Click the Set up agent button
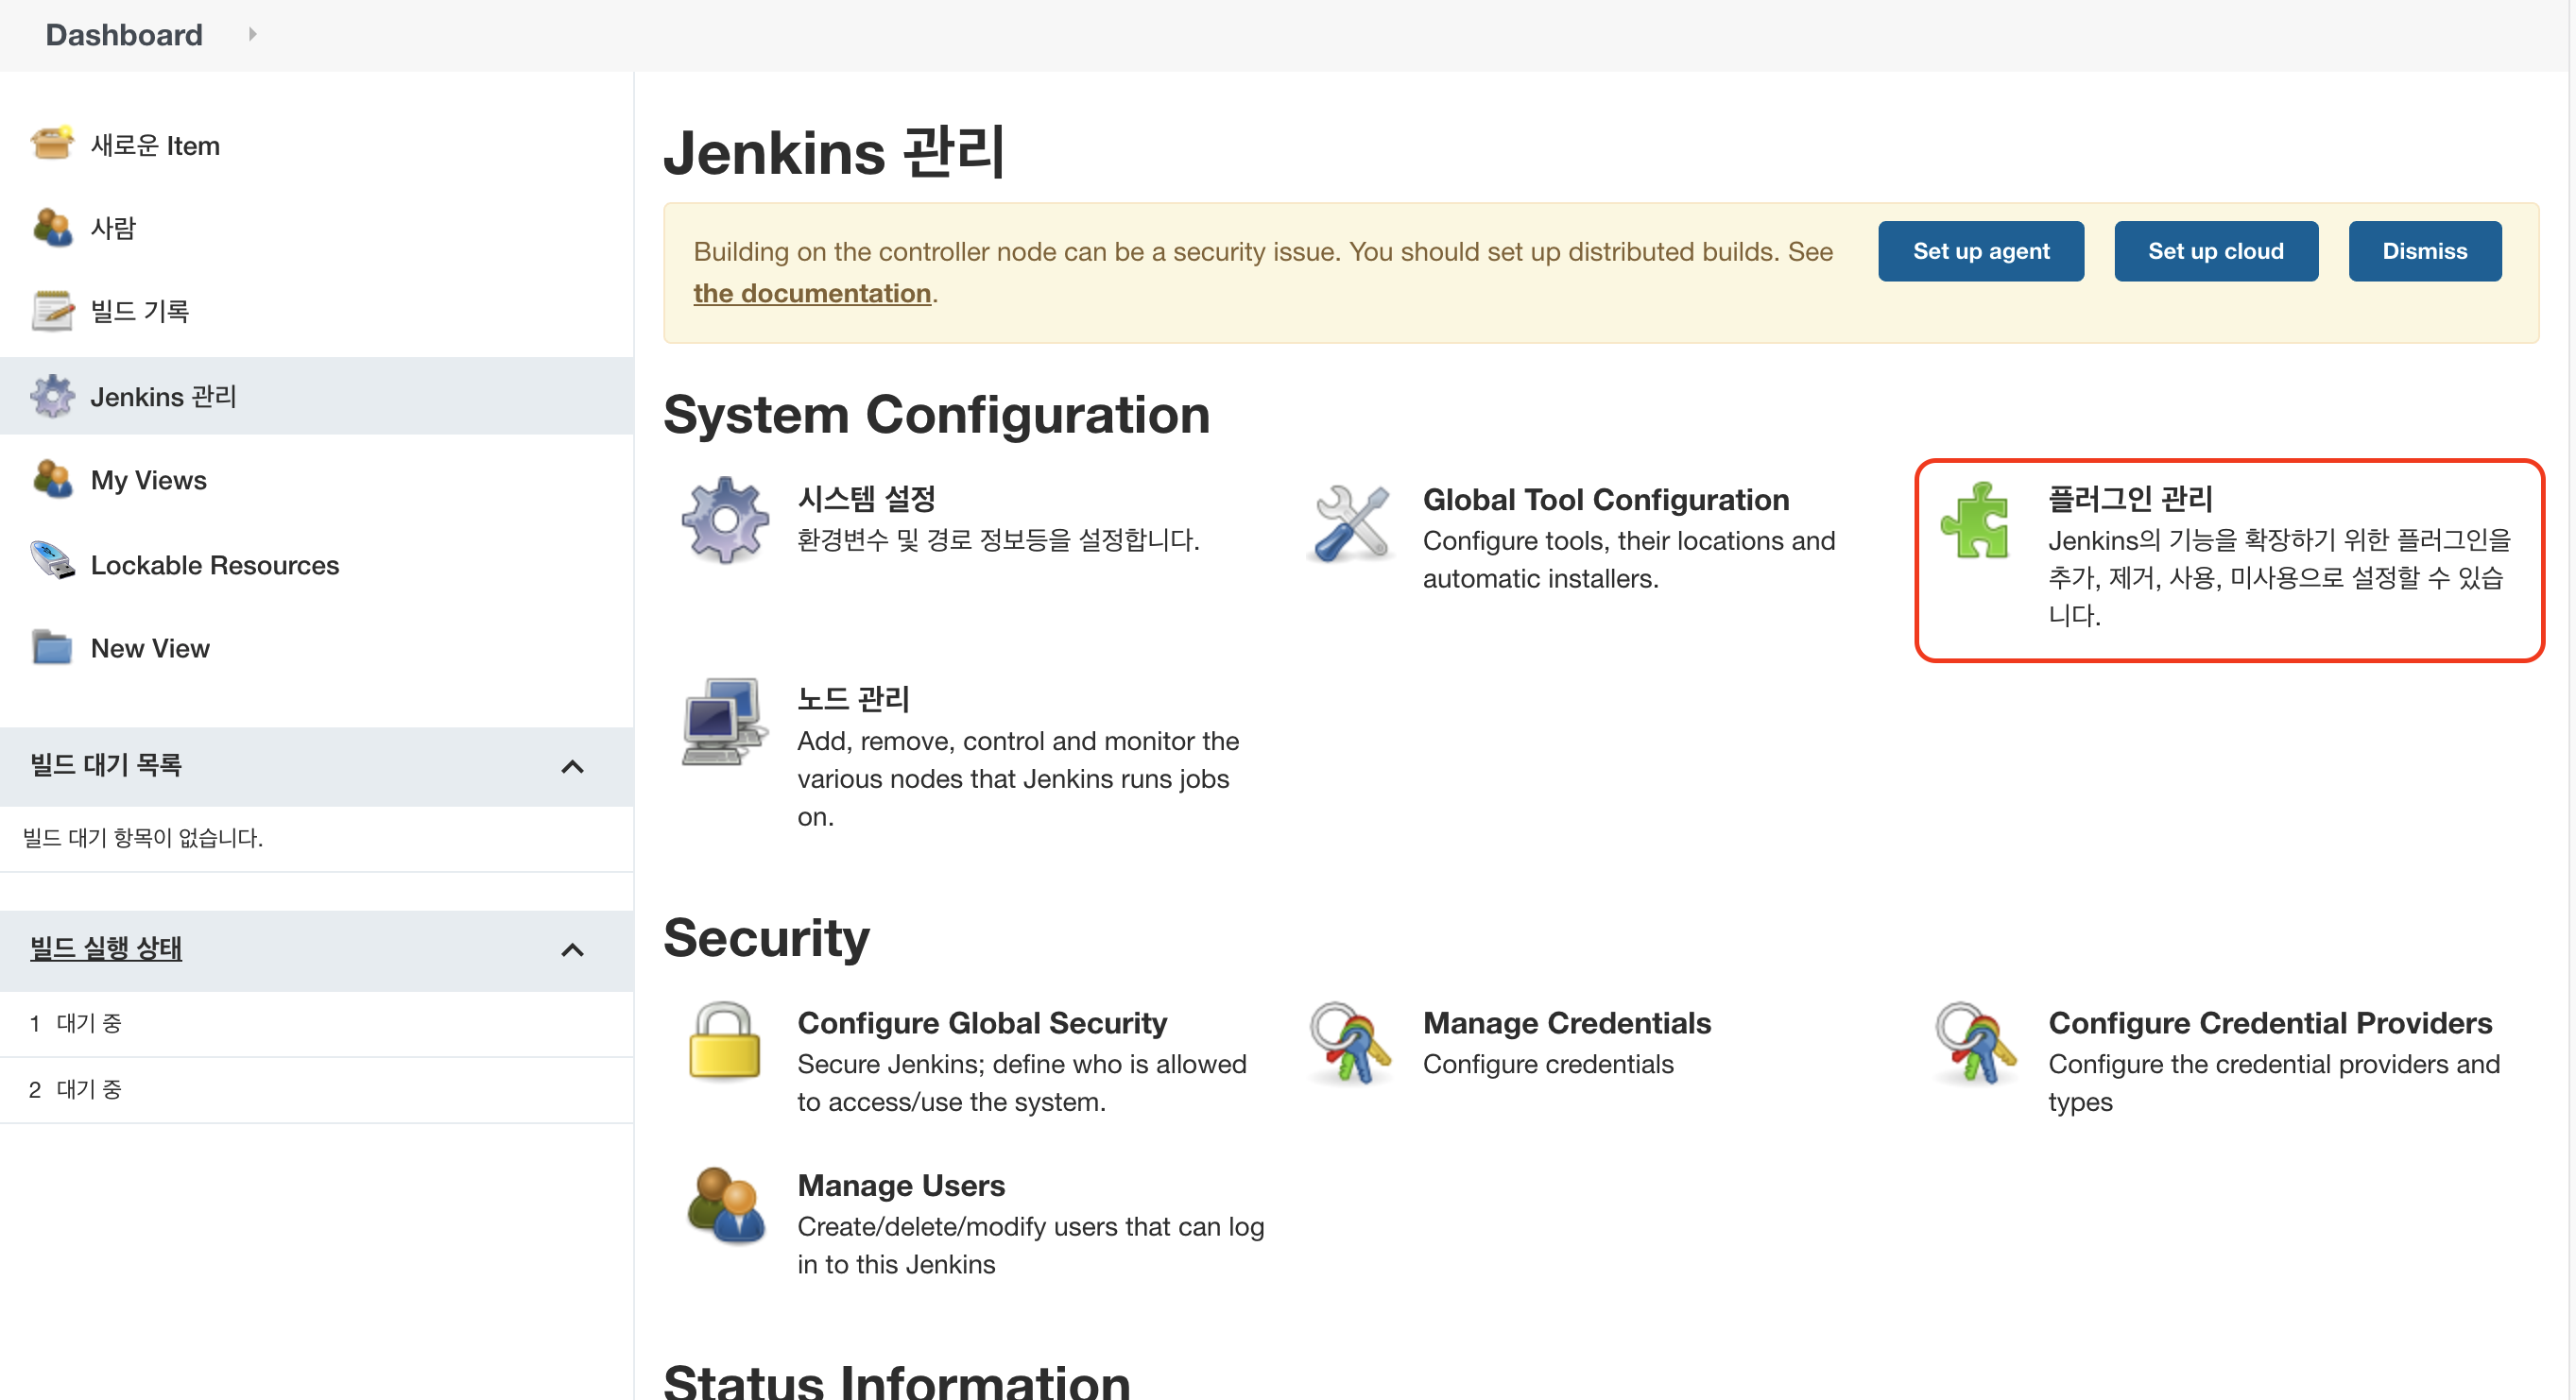This screenshot has height=1400, width=2576. click(x=1980, y=251)
